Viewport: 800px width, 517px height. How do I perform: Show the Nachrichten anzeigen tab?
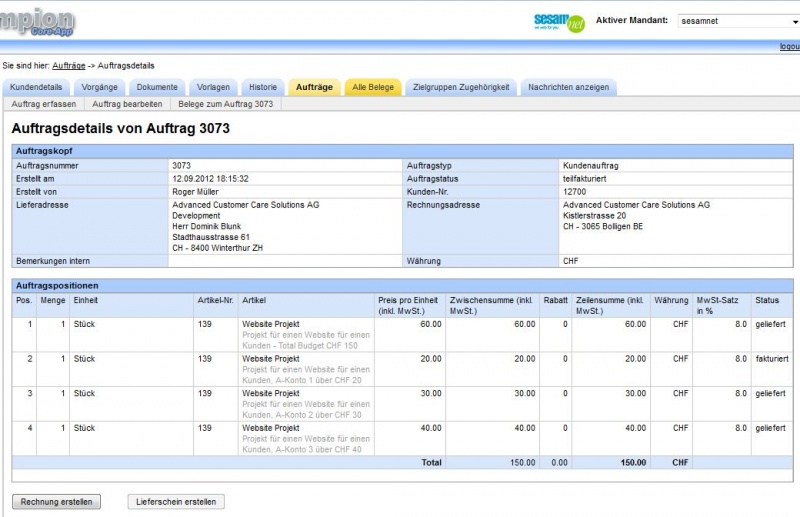(x=568, y=87)
